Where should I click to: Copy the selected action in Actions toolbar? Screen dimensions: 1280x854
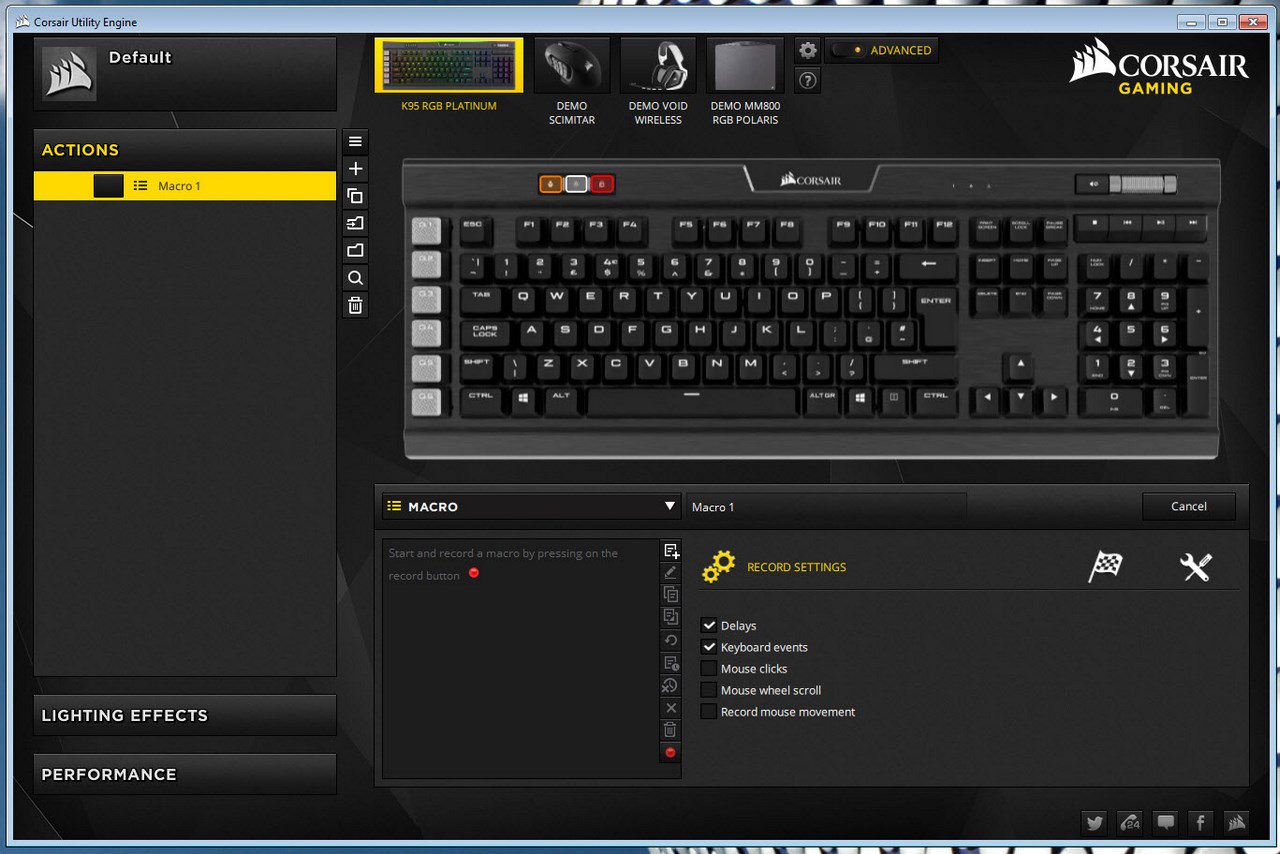pos(355,196)
